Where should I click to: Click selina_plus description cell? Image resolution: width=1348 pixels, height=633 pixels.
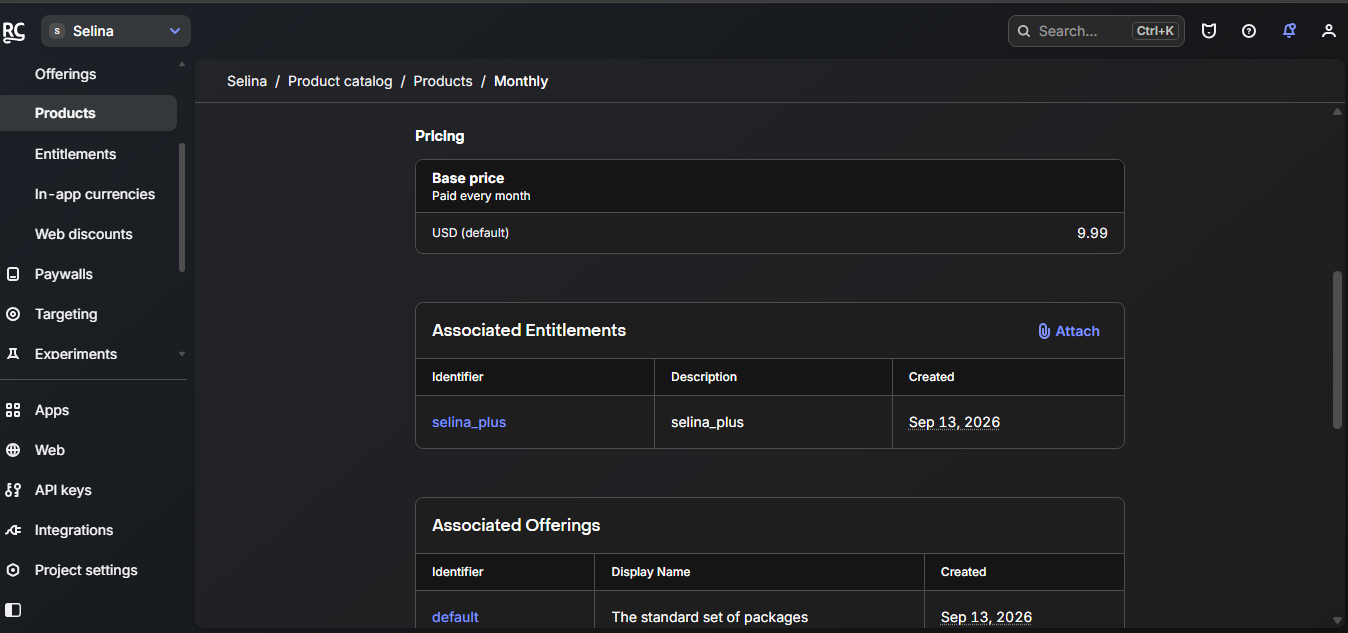(x=707, y=422)
